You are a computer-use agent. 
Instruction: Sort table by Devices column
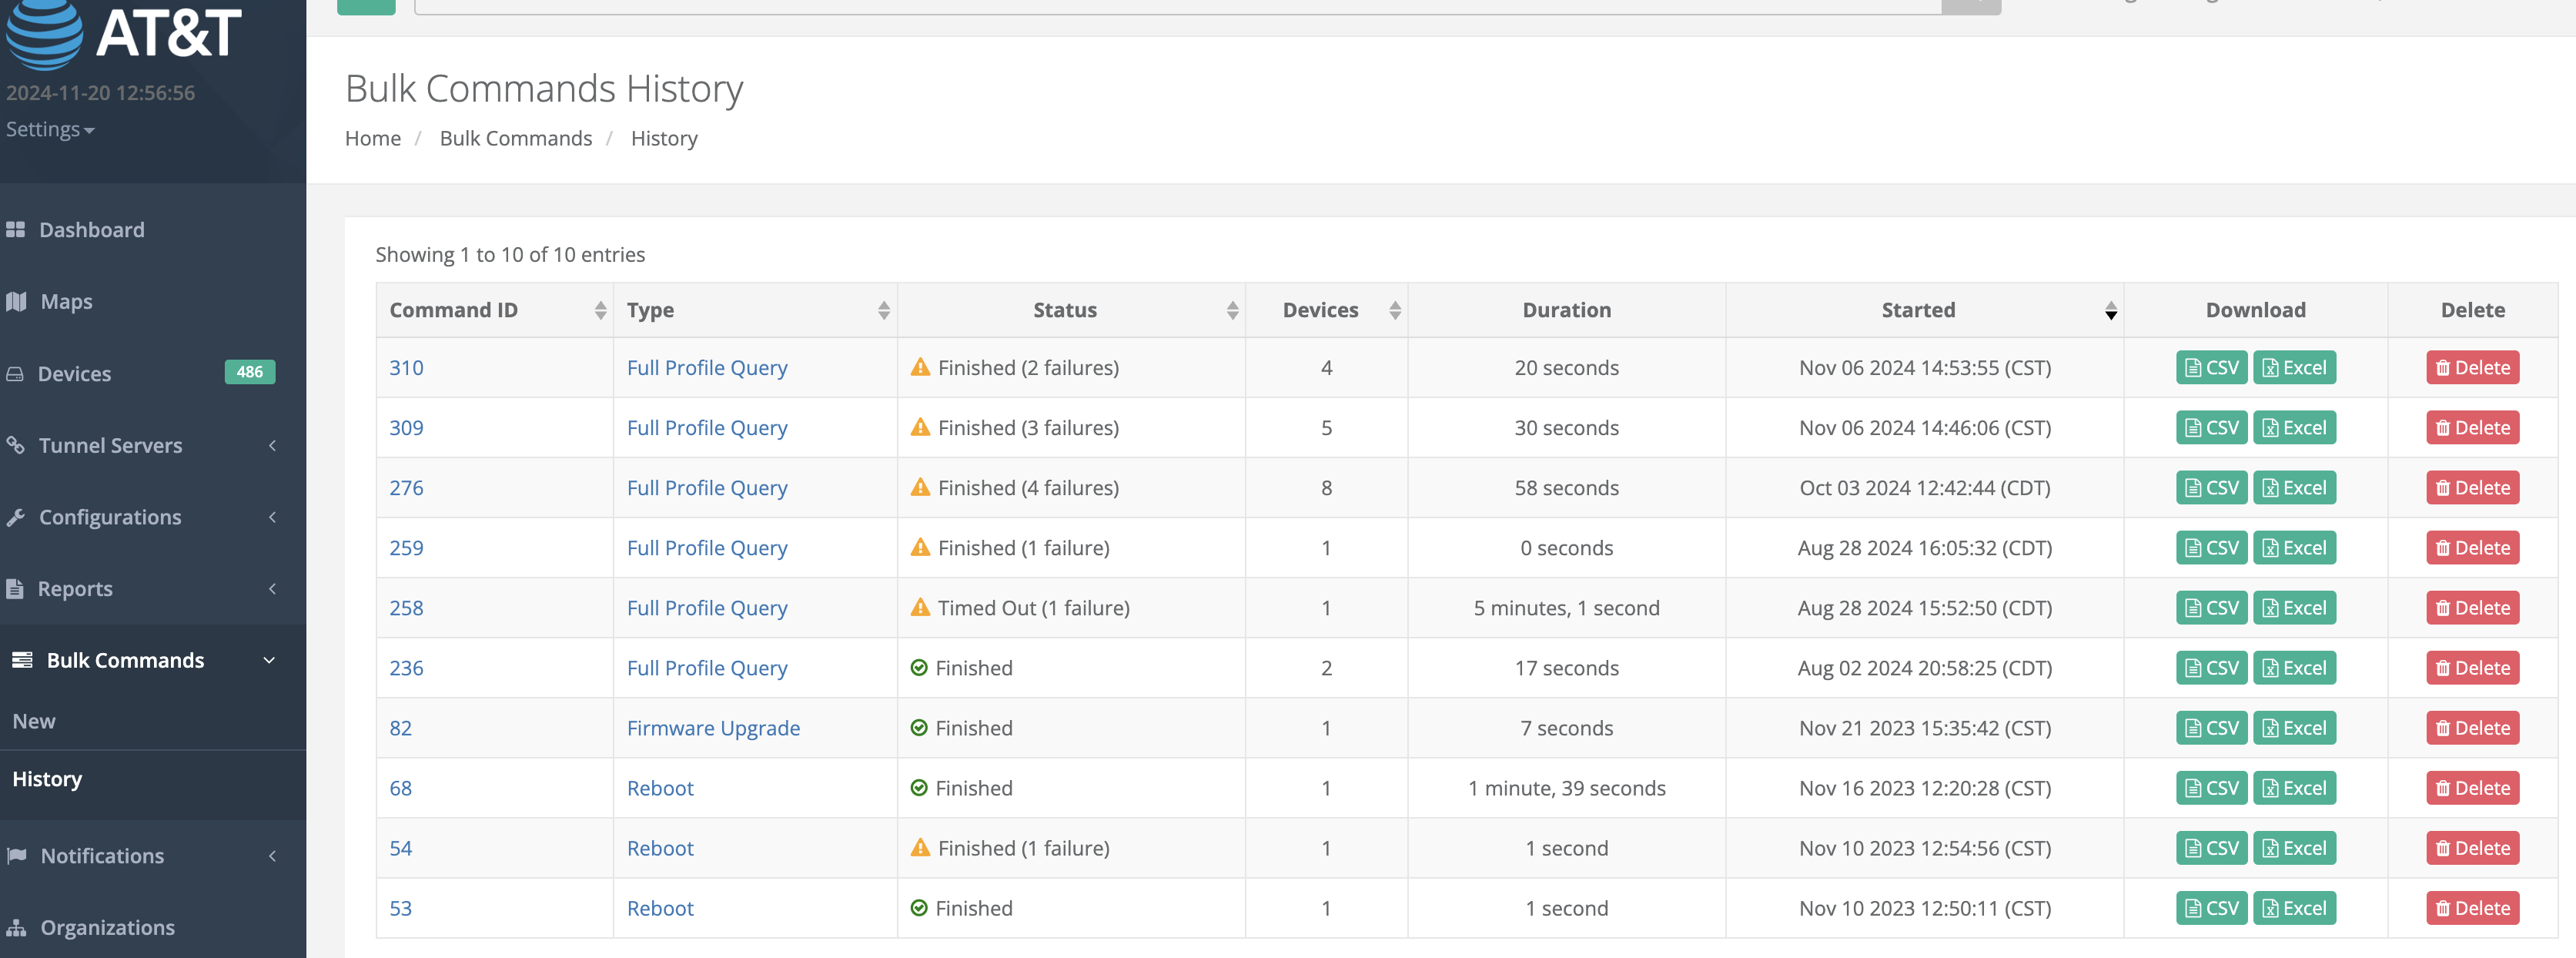pos(1326,311)
